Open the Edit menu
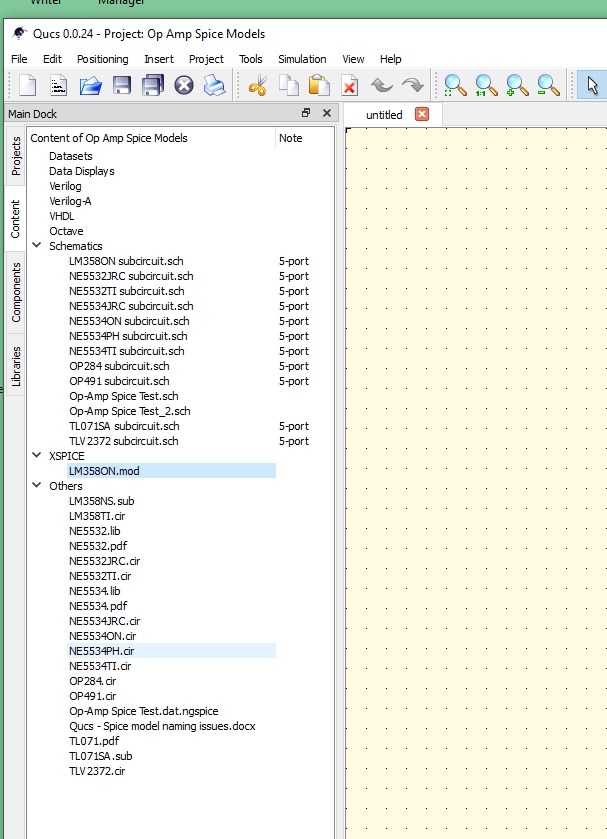Image resolution: width=607 pixels, height=839 pixels. [52, 59]
